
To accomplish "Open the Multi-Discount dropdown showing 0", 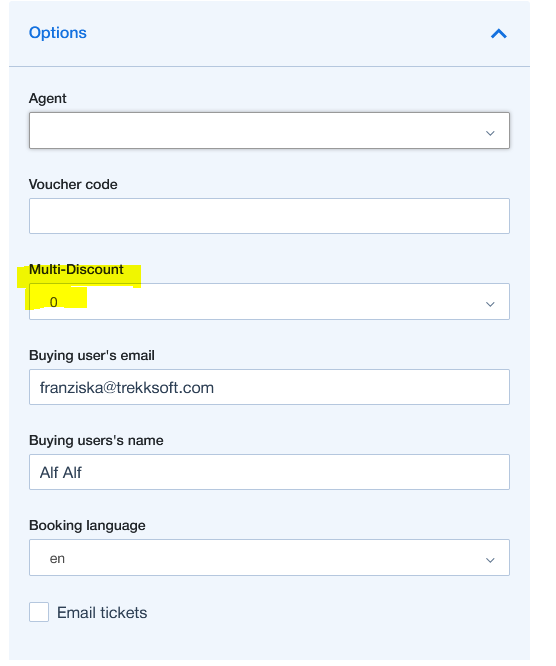I will click(x=269, y=302).
